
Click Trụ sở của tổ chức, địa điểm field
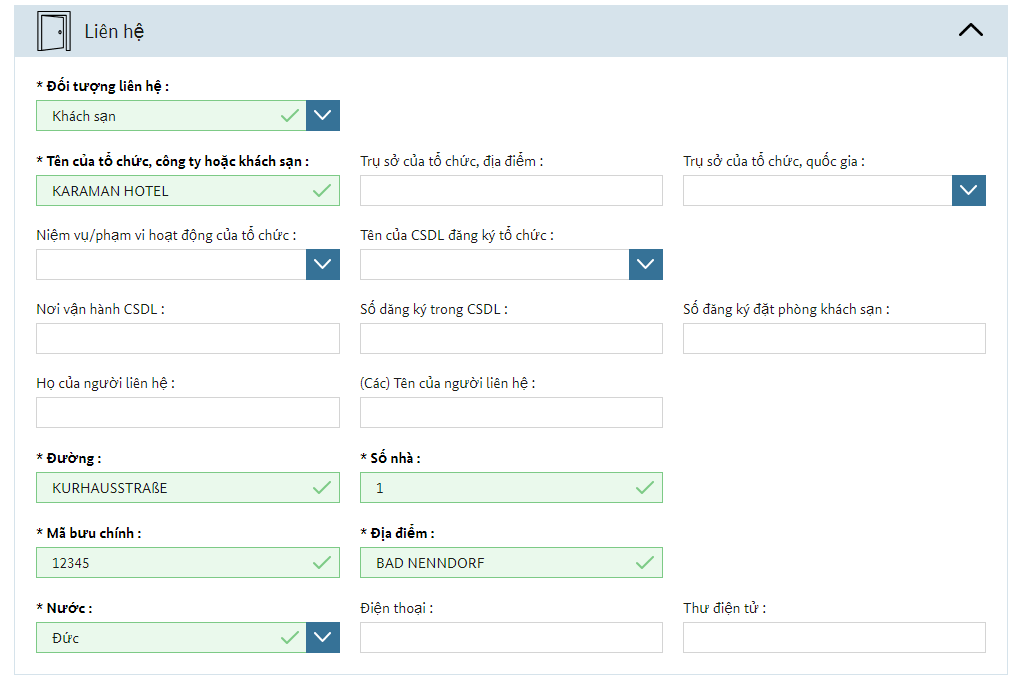[x=511, y=191]
